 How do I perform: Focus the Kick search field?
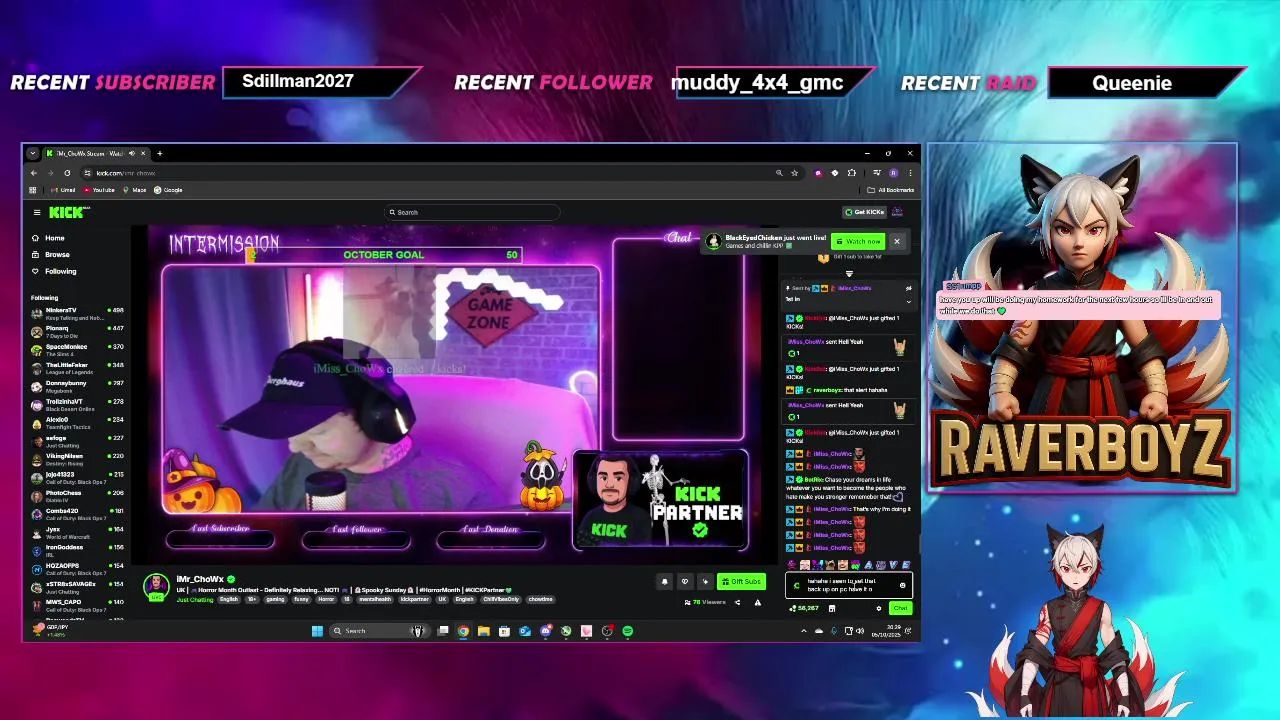coord(472,212)
